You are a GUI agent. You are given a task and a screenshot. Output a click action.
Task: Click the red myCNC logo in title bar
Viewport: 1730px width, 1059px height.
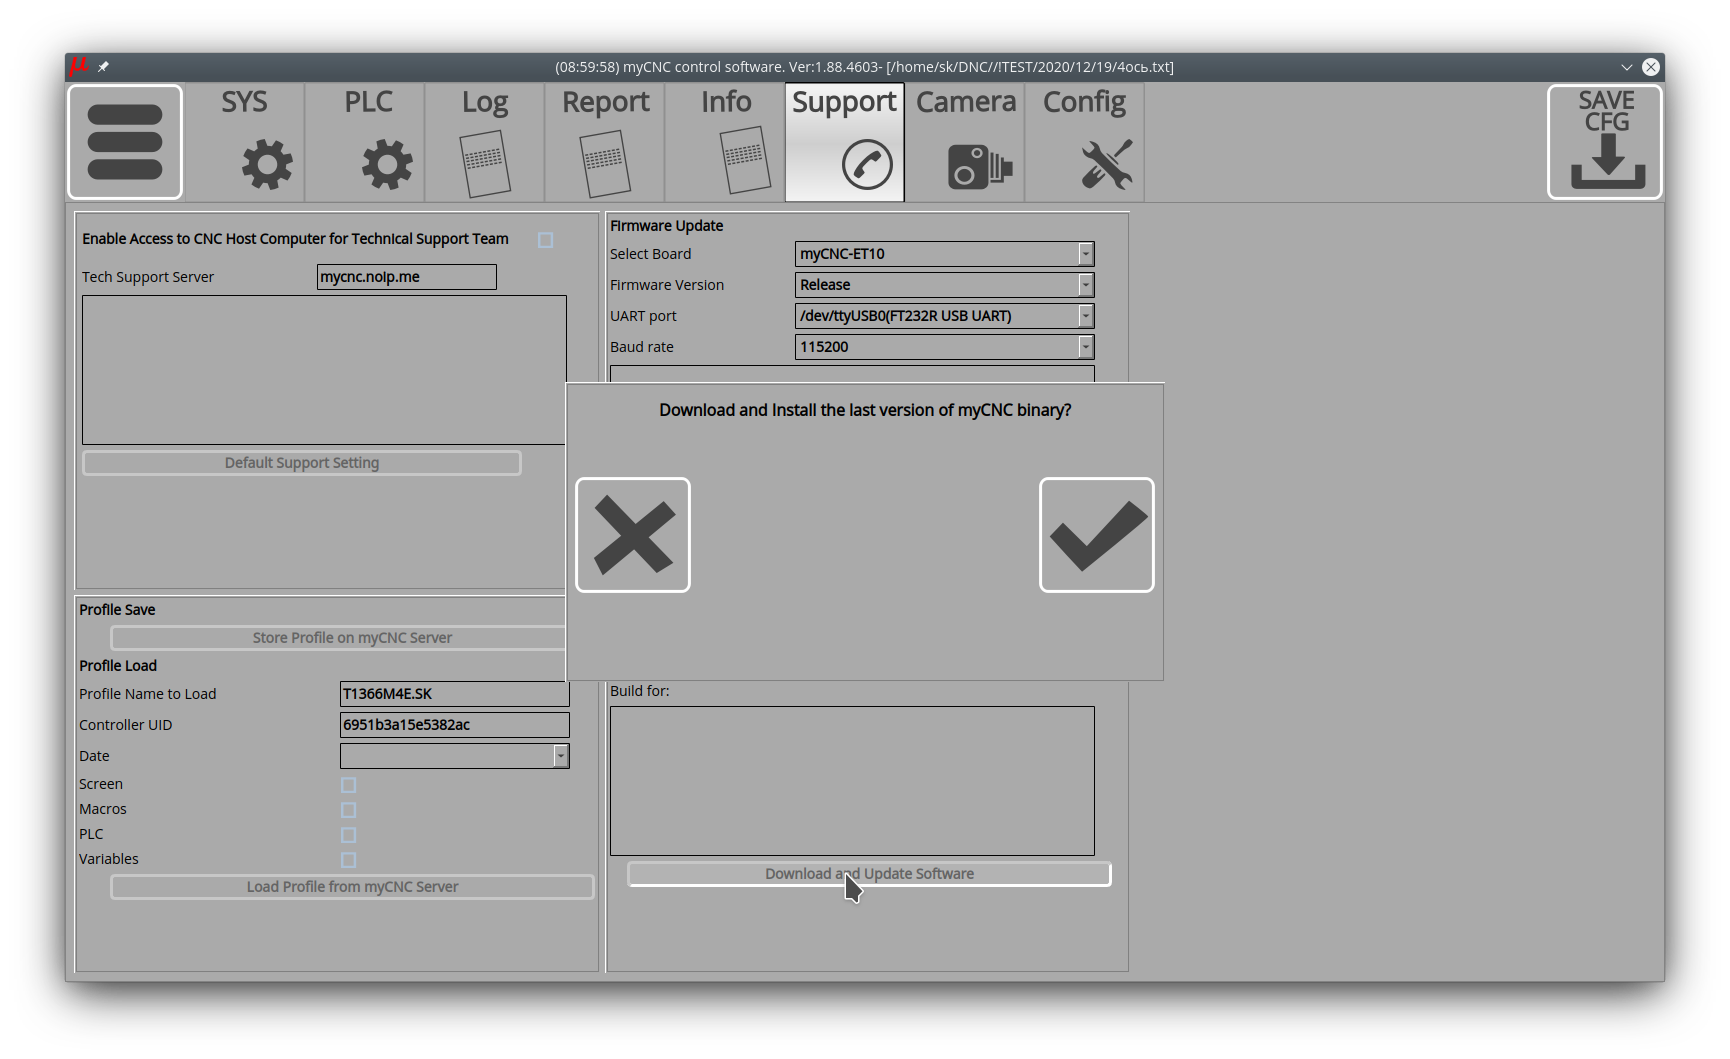(x=79, y=67)
